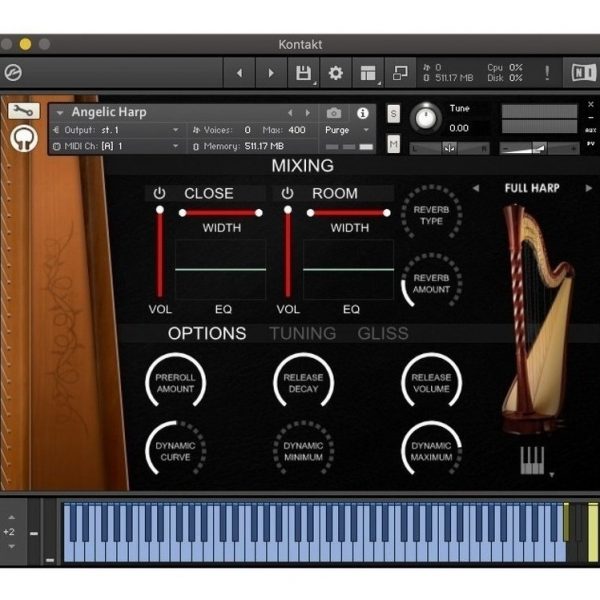Minimize the instrument header with dash icon
600x600 pixels.
(590, 117)
